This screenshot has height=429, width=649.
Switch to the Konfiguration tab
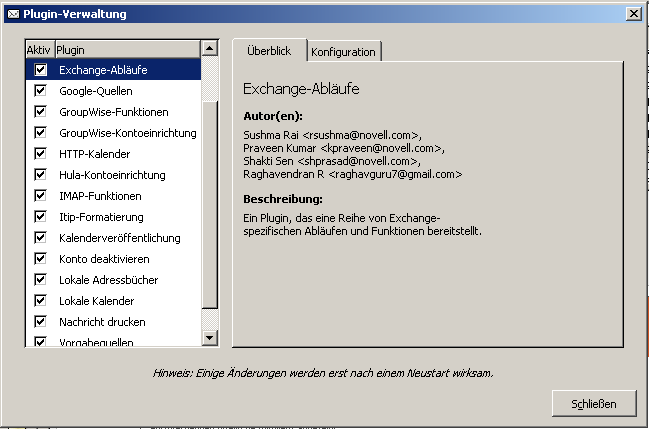tap(343, 52)
